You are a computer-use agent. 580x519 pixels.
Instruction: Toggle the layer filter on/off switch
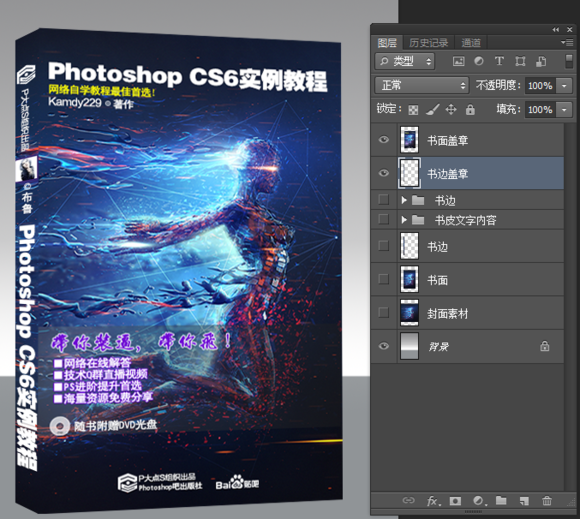pos(569,61)
